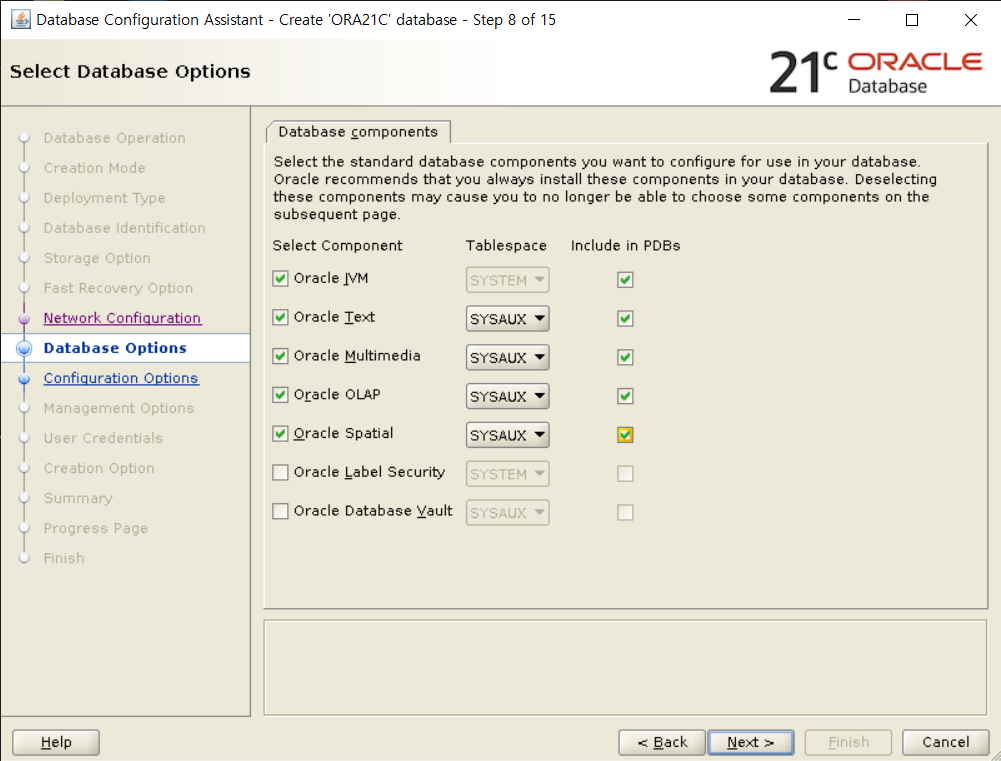Uncheck the Oracle Multimedia component checkbox
Image resolution: width=1001 pixels, height=761 pixels.
pyautogui.click(x=280, y=356)
